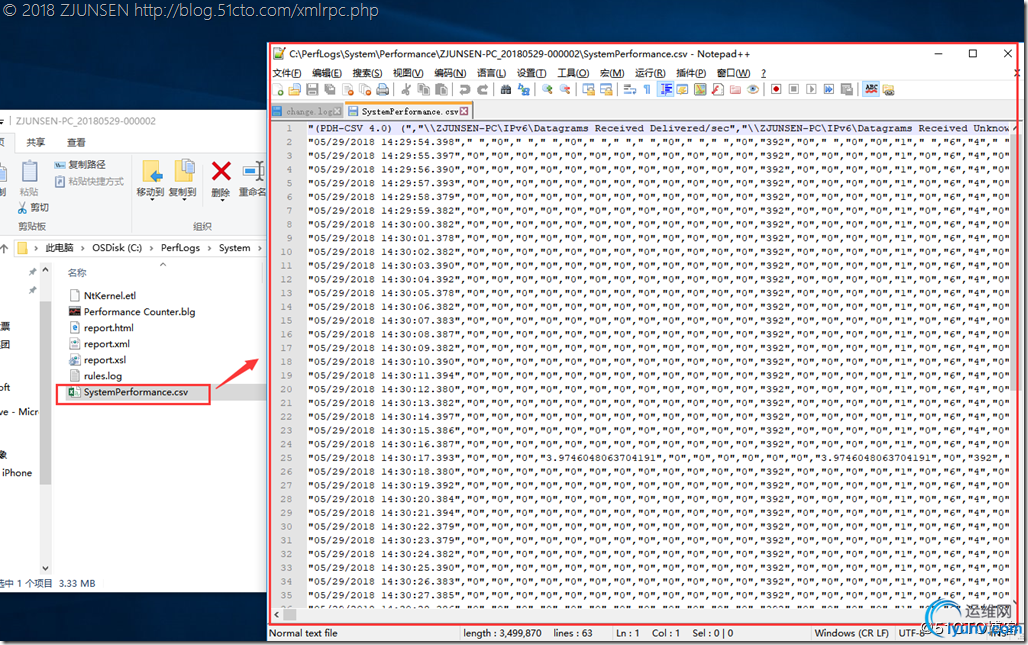The height and width of the screenshot is (645, 1028).
Task: Click the Save icon in Notepad++ toolbar
Action: coord(312,90)
